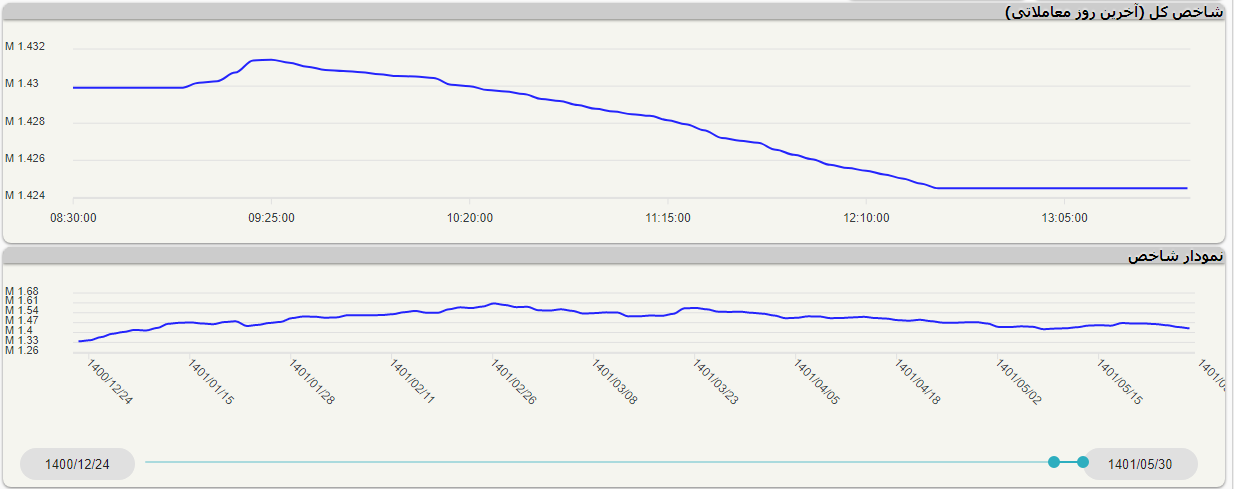1234x489 pixels.
Task: Click the 08:30:00 time axis label
Action: point(73,217)
